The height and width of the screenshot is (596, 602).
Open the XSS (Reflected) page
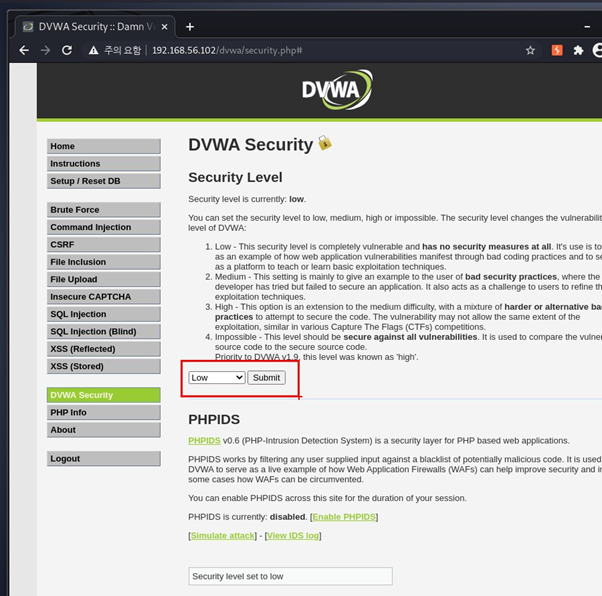(104, 349)
